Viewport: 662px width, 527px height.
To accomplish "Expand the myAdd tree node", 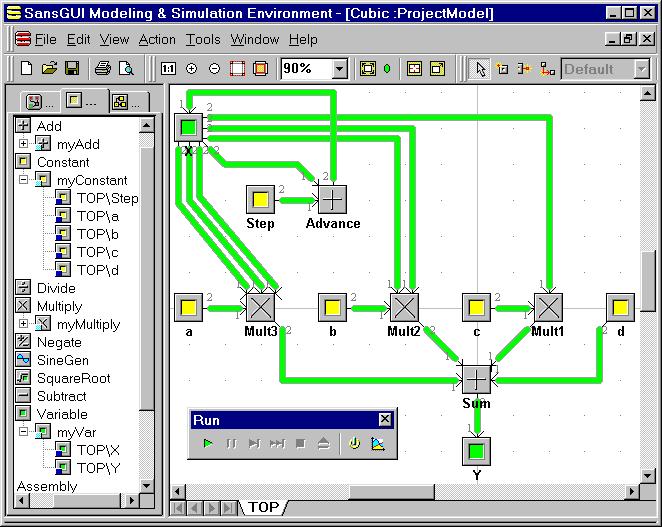I will tap(24, 144).
